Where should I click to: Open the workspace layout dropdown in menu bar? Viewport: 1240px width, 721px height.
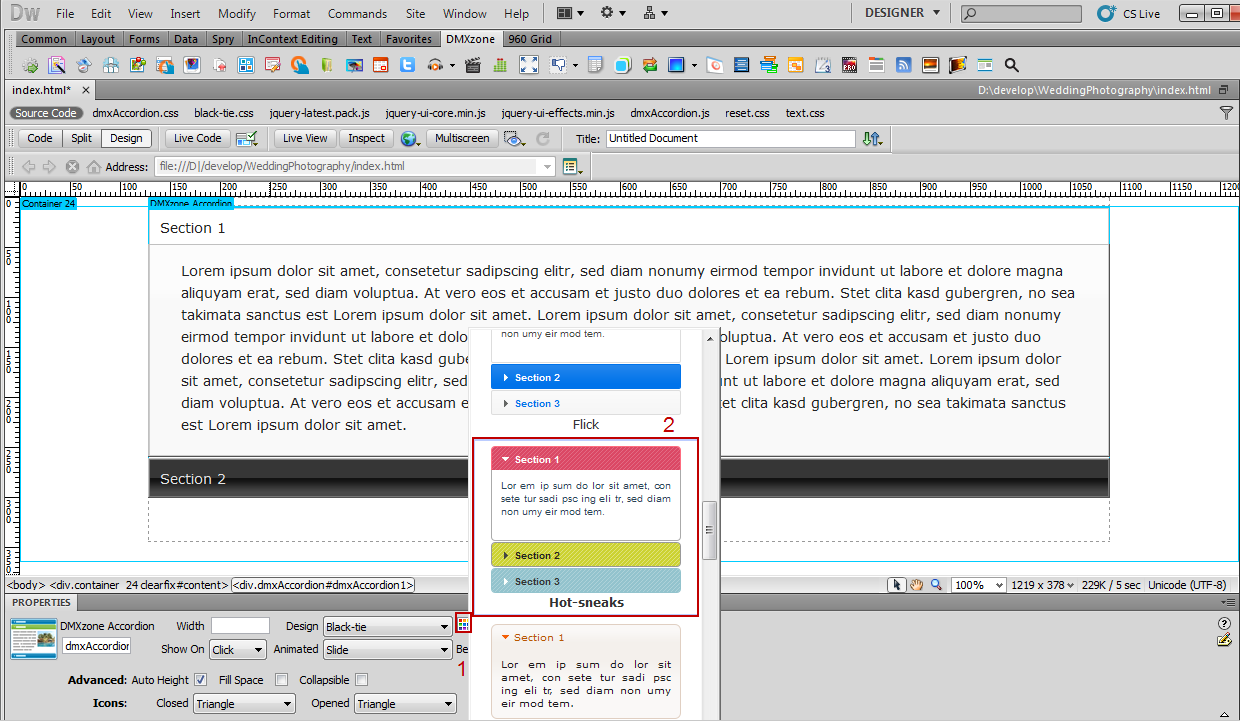tap(570, 13)
